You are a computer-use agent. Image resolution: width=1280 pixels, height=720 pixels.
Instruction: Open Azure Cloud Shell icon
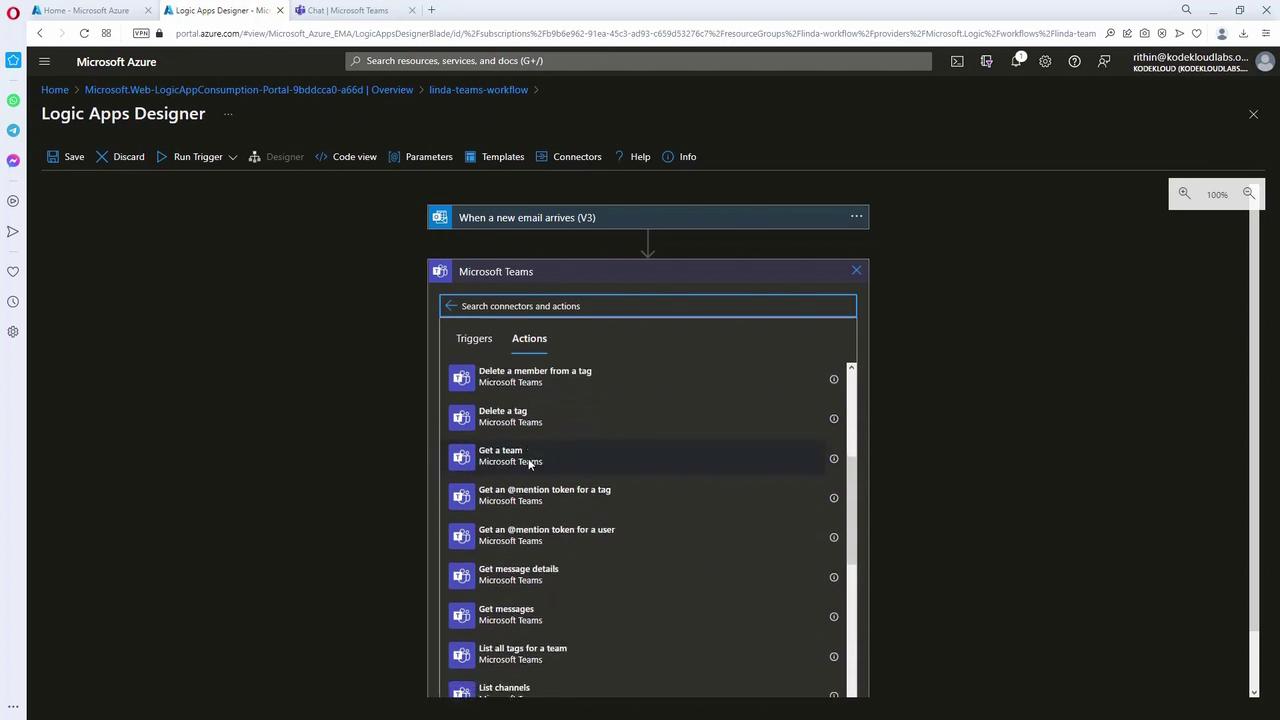tap(957, 61)
